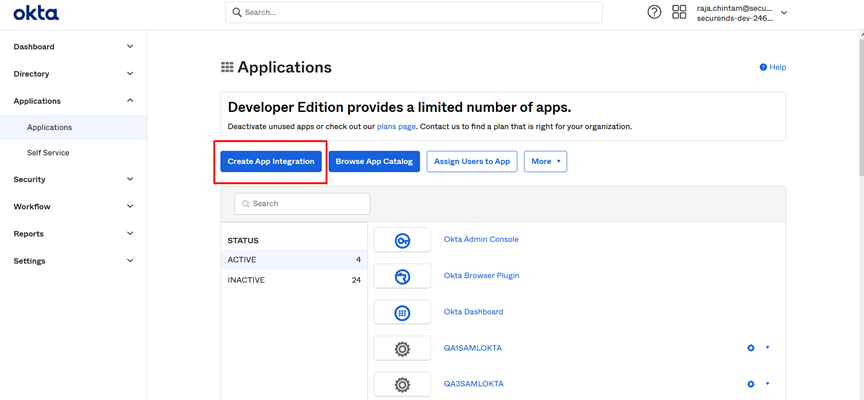Click Browse App Catalog button
Screen dimensions: 864x400
(x=374, y=161)
